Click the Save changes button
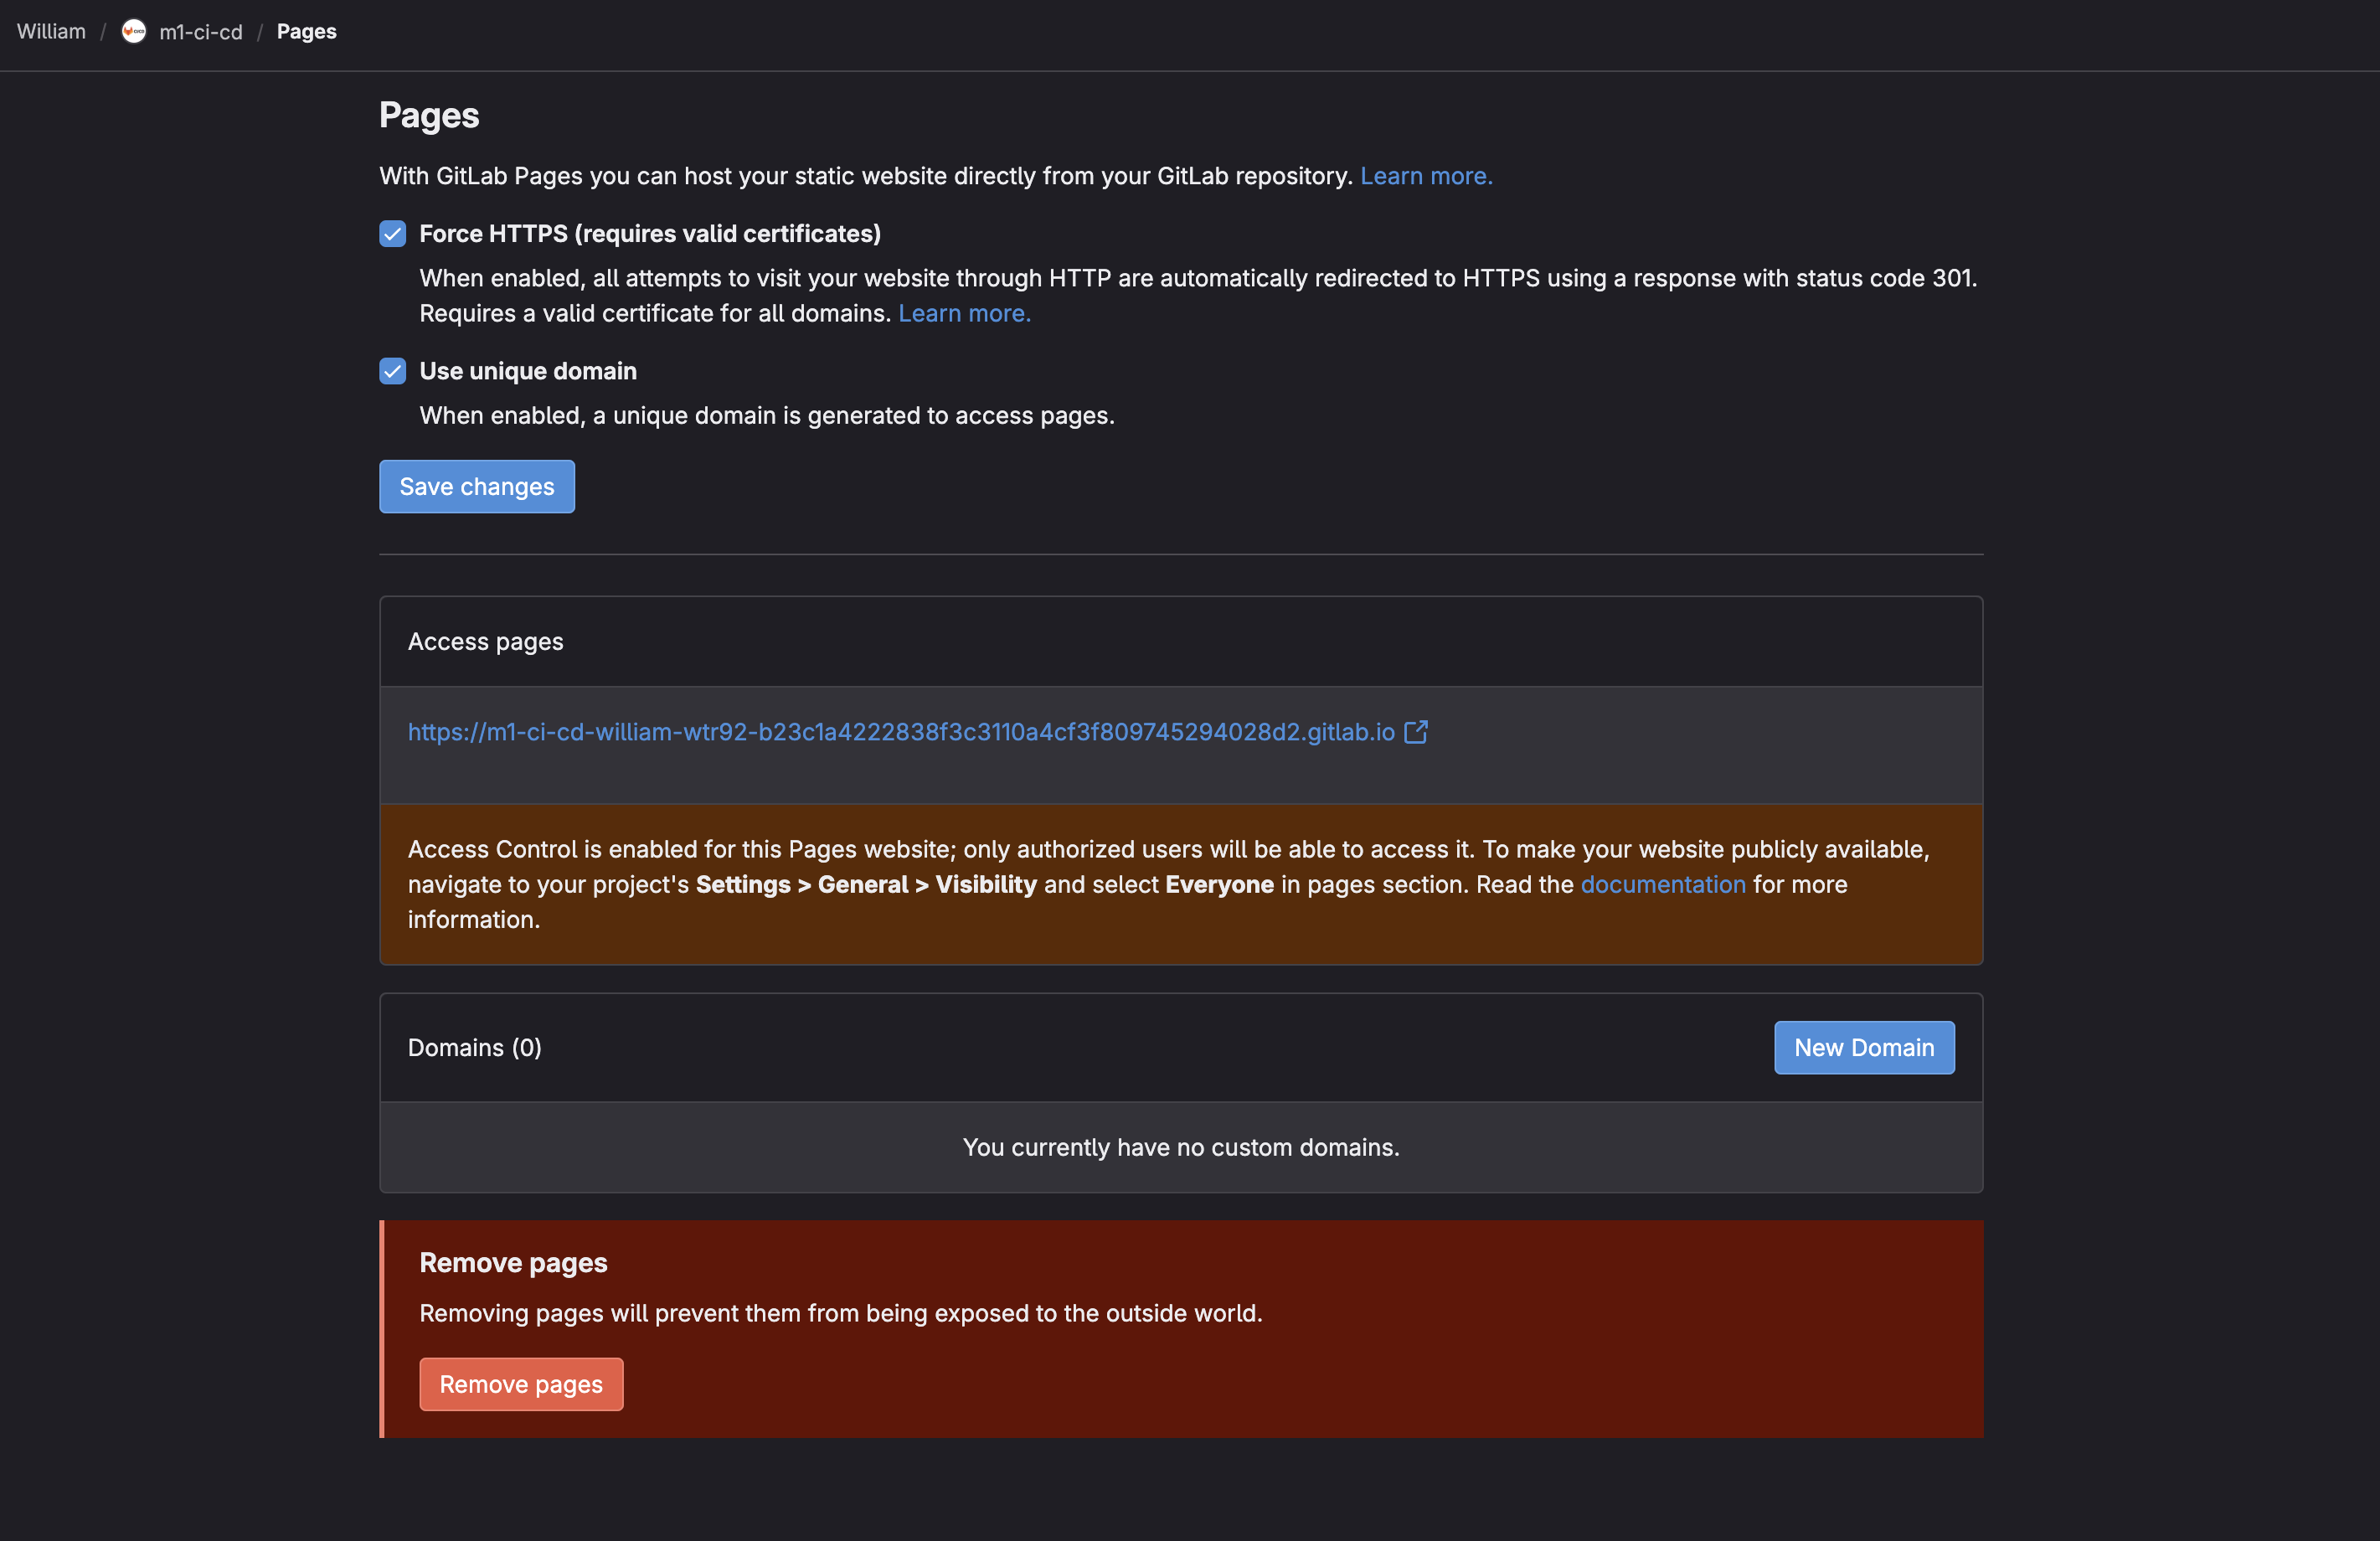The height and width of the screenshot is (1541, 2380). click(476, 487)
